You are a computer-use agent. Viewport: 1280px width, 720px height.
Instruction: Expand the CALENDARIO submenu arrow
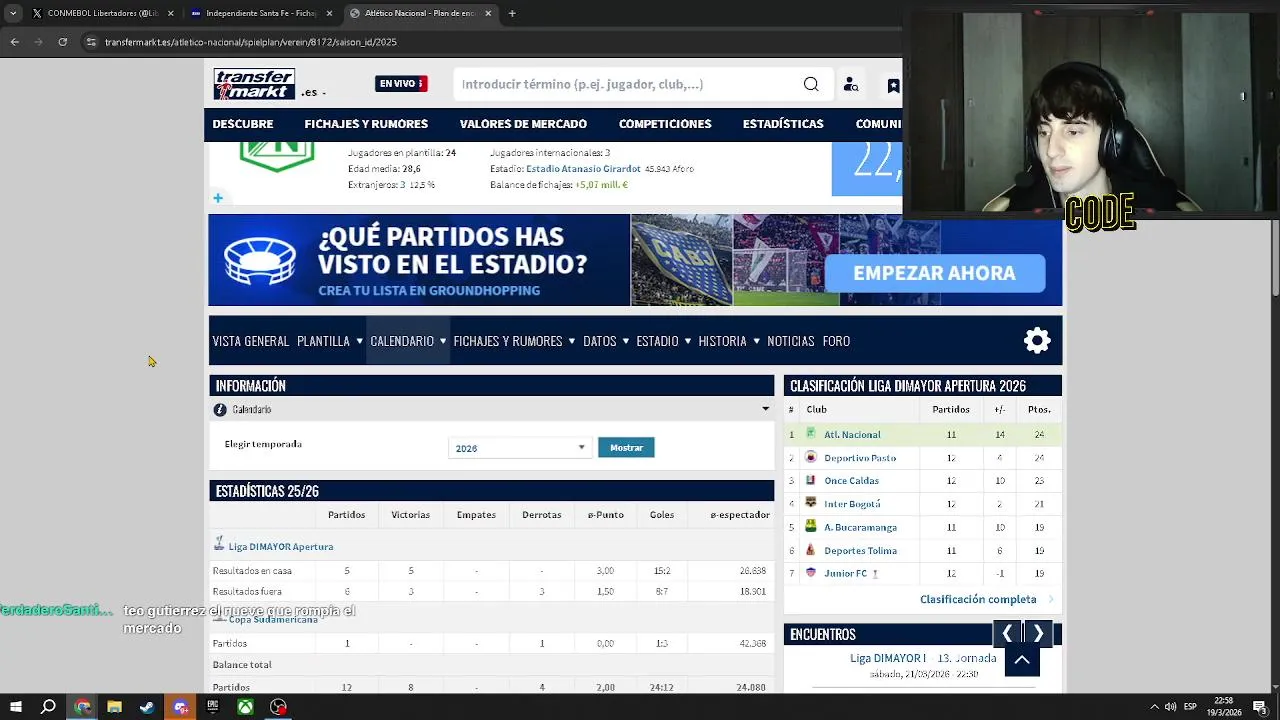coord(443,341)
